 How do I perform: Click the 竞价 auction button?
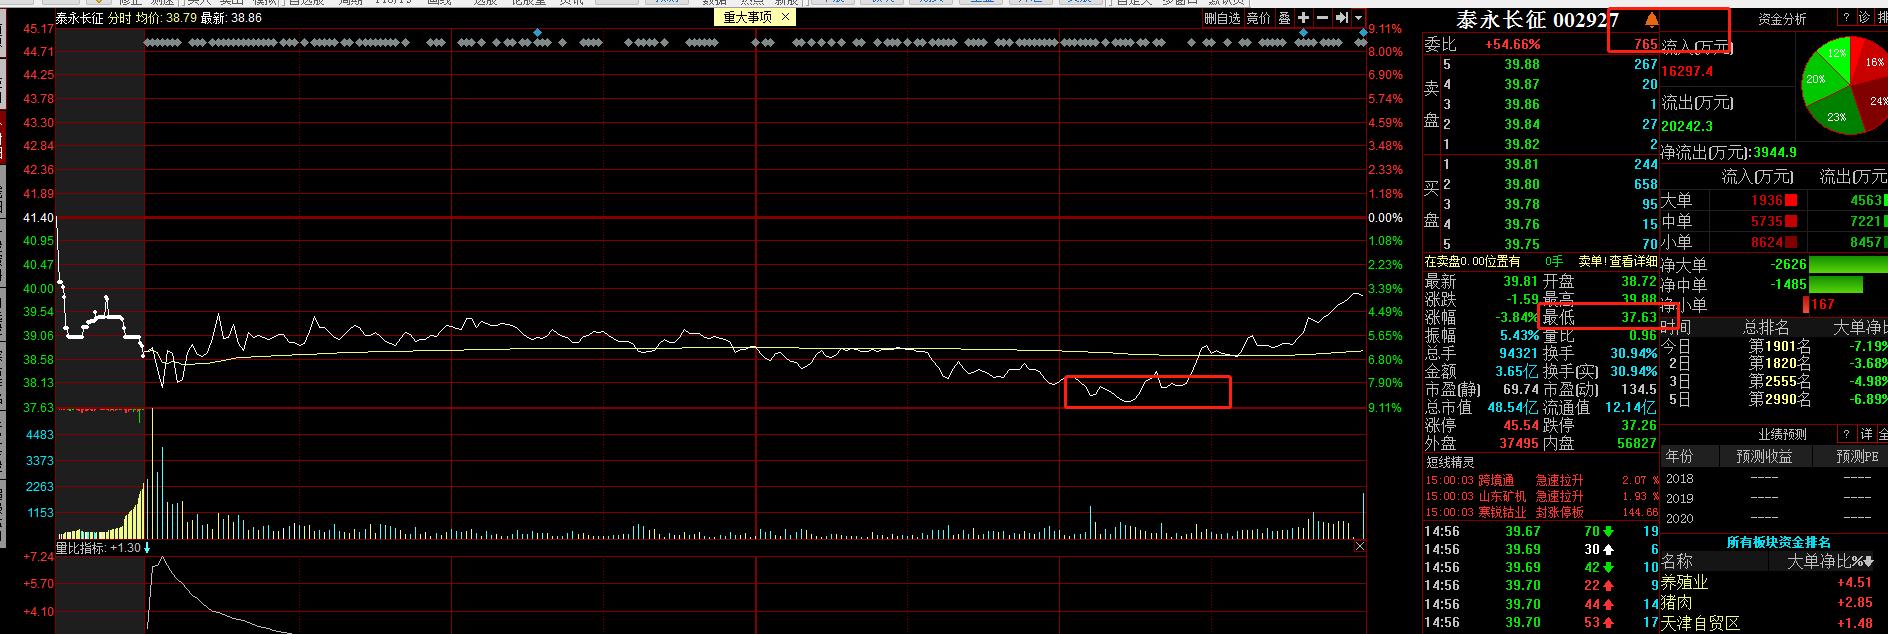coord(1258,18)
